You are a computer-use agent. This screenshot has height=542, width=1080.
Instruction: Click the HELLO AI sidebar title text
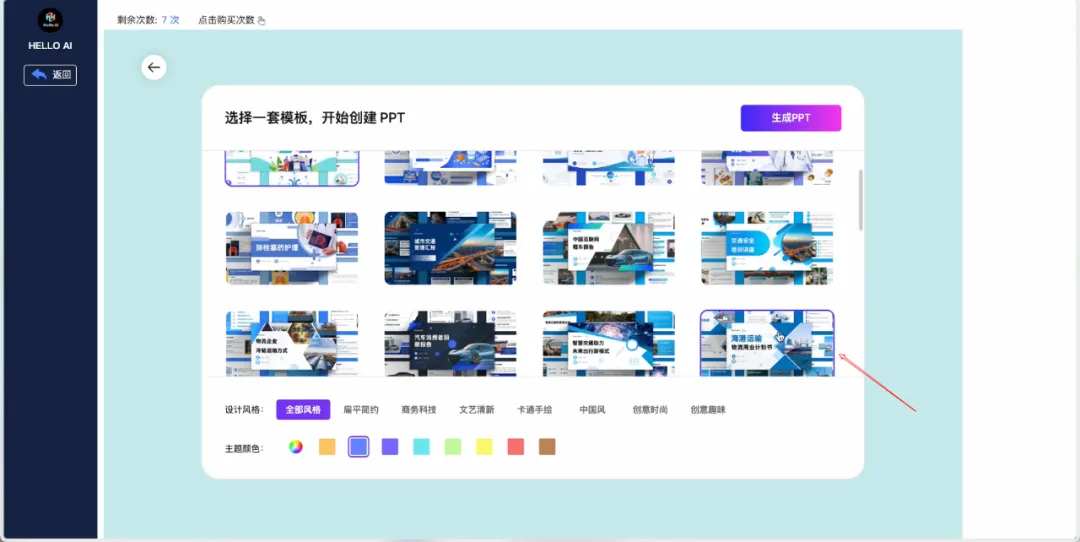50,46
